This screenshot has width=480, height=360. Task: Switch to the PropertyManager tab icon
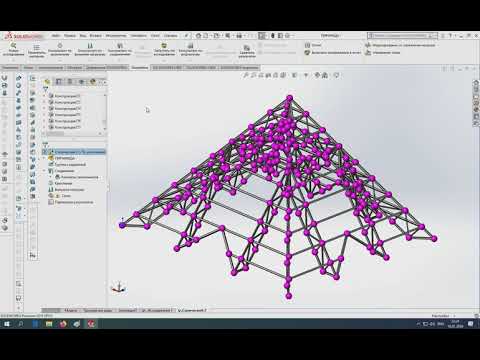coord(59,82)
